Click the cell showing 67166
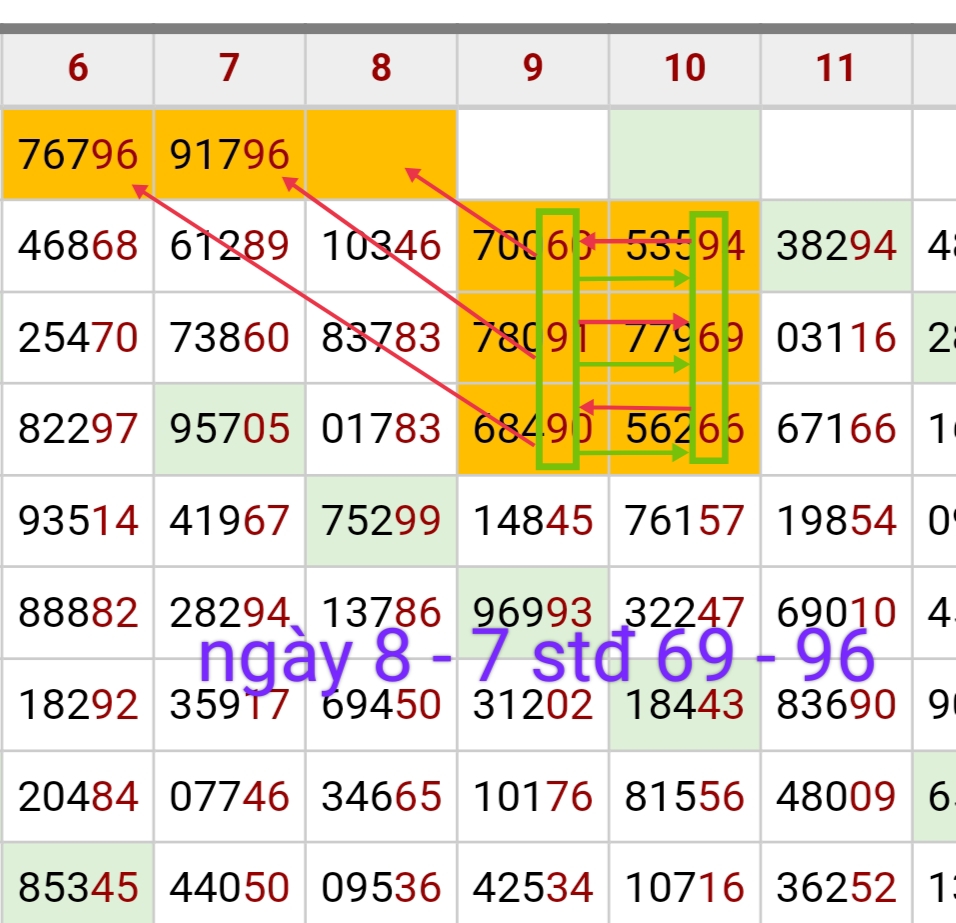 point(836,429)
